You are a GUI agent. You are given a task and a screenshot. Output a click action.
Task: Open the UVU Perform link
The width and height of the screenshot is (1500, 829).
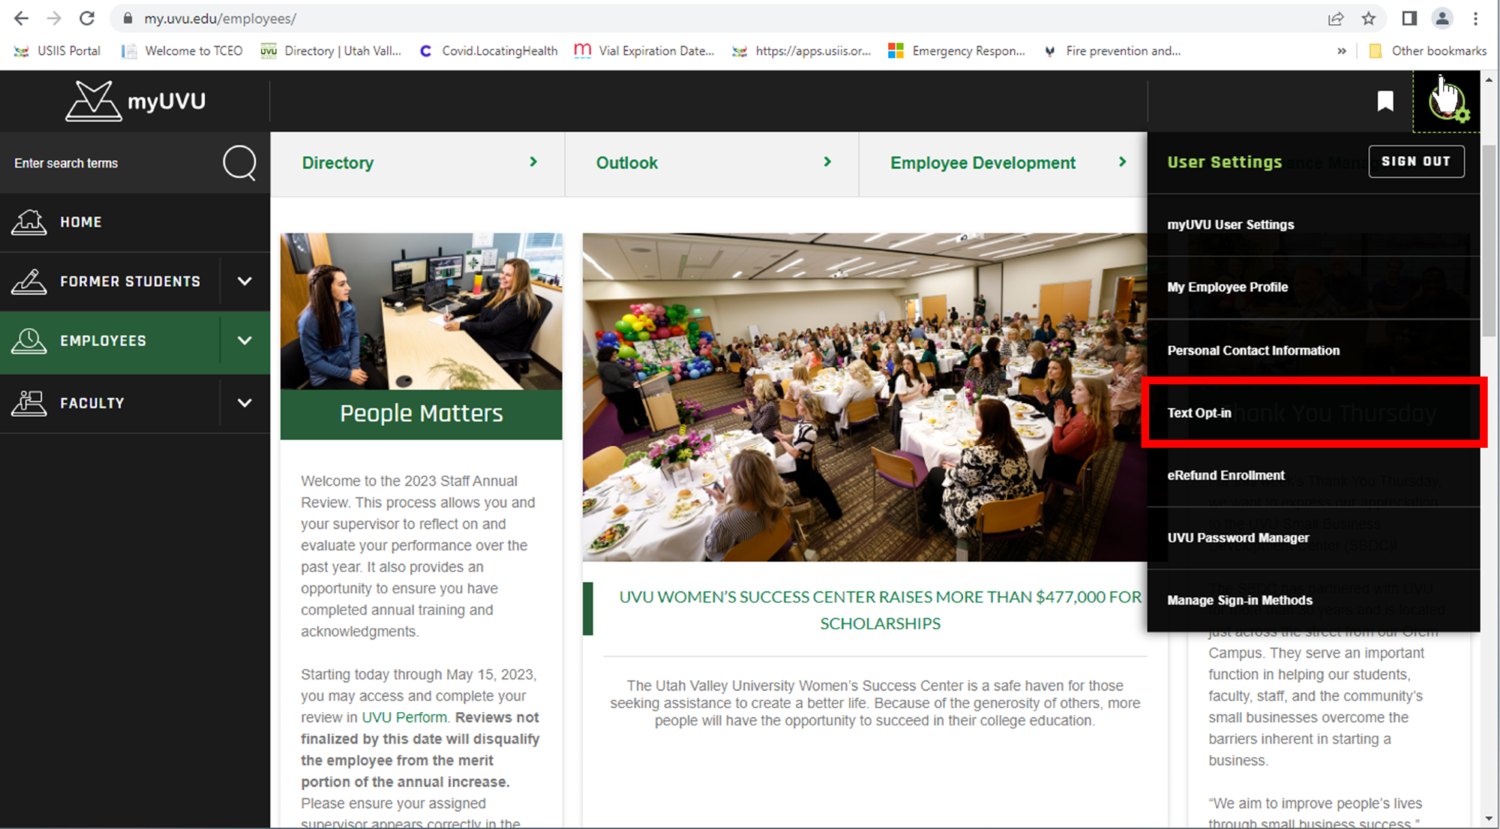404,718
